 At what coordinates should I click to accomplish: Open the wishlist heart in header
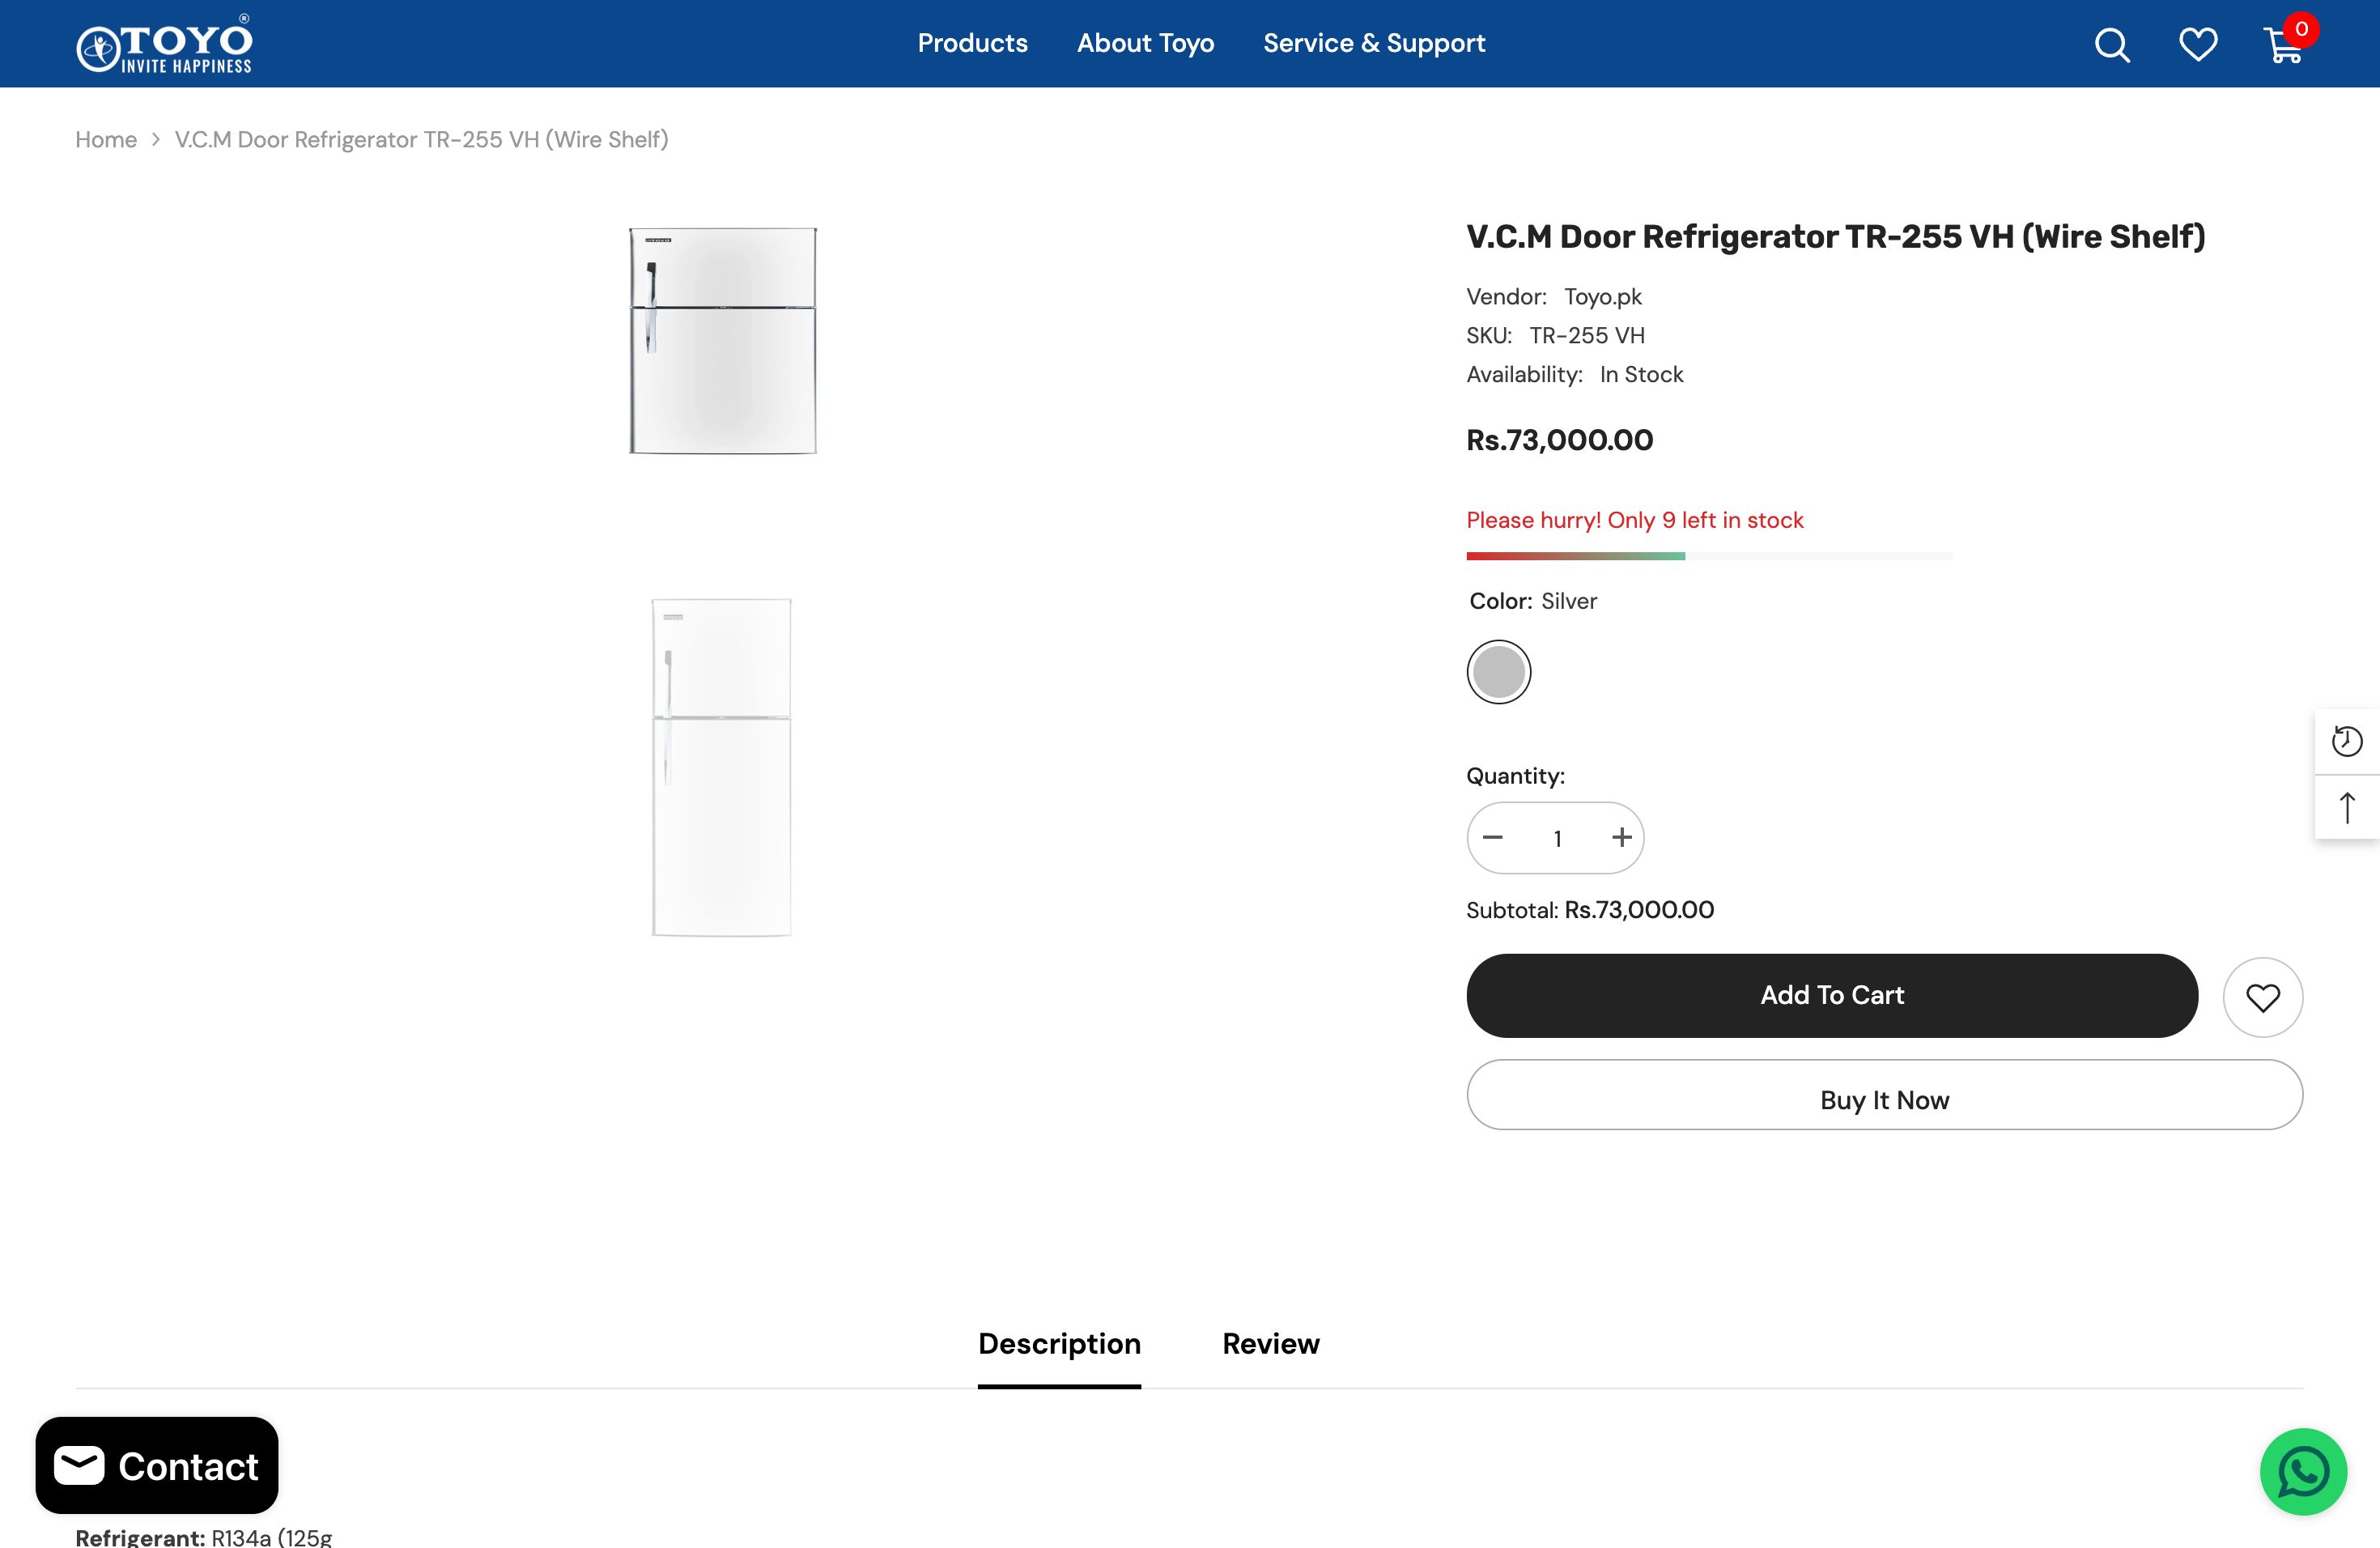[2197, 45]
